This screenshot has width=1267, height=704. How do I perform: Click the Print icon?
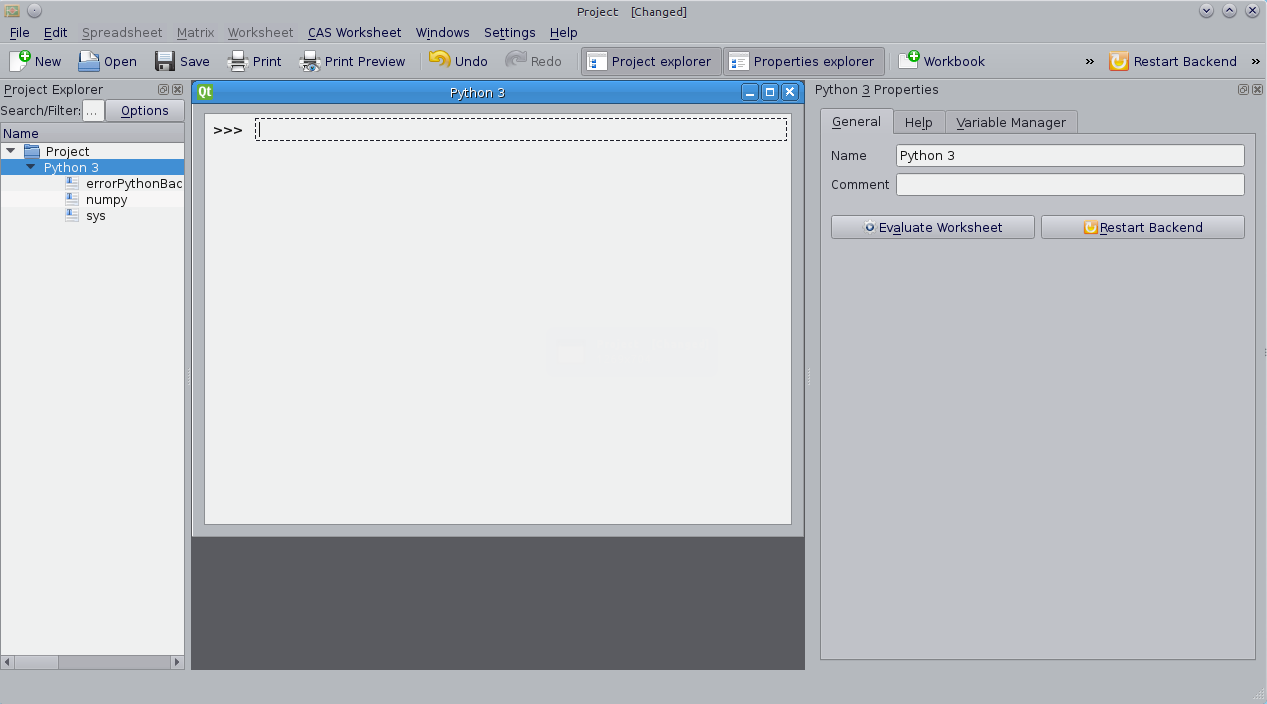coord(236,61)
